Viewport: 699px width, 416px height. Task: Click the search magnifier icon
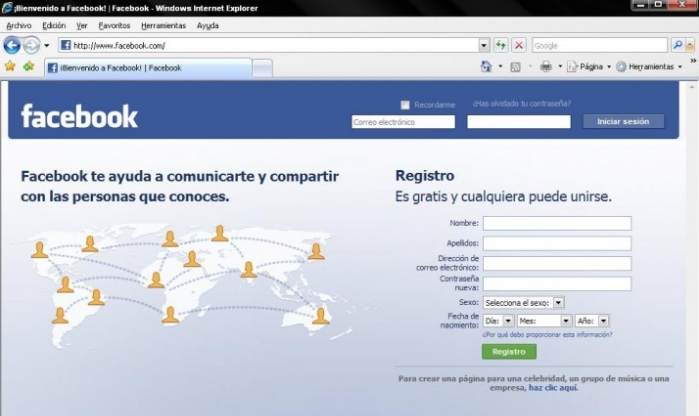678,45
